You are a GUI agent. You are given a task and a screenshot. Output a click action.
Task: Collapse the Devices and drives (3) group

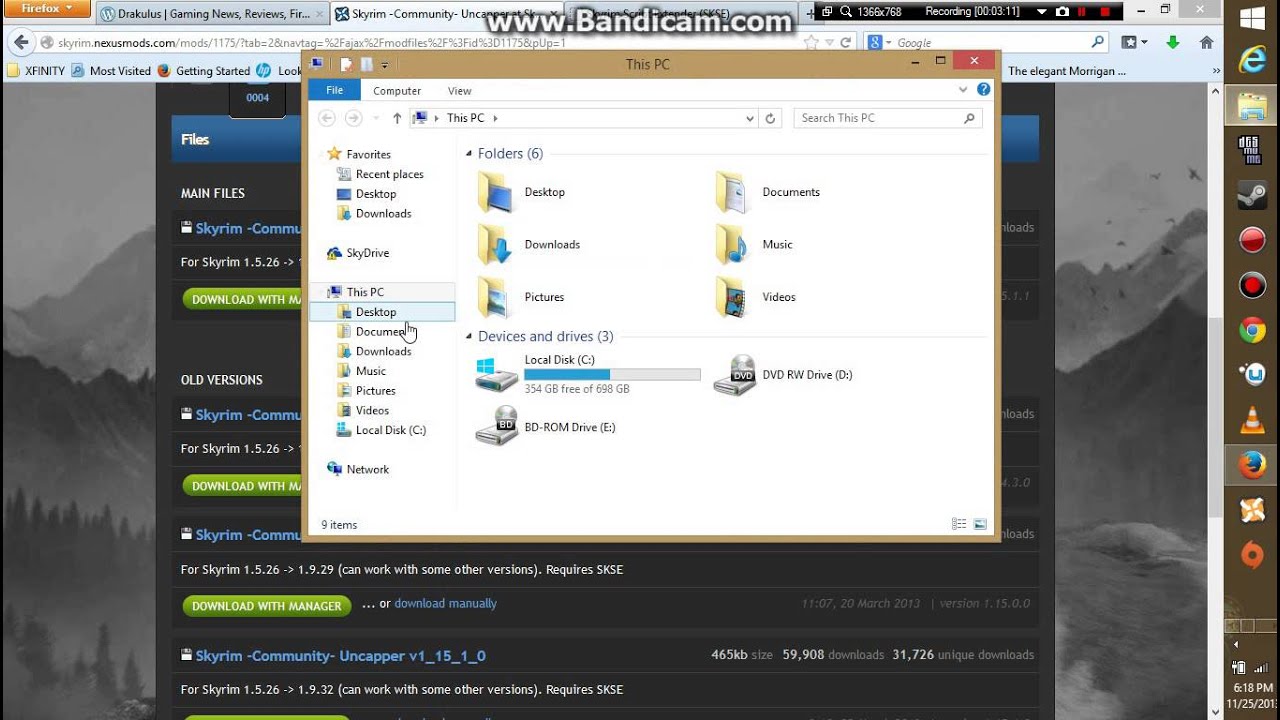pyautogui.click(x=469, y=337)
